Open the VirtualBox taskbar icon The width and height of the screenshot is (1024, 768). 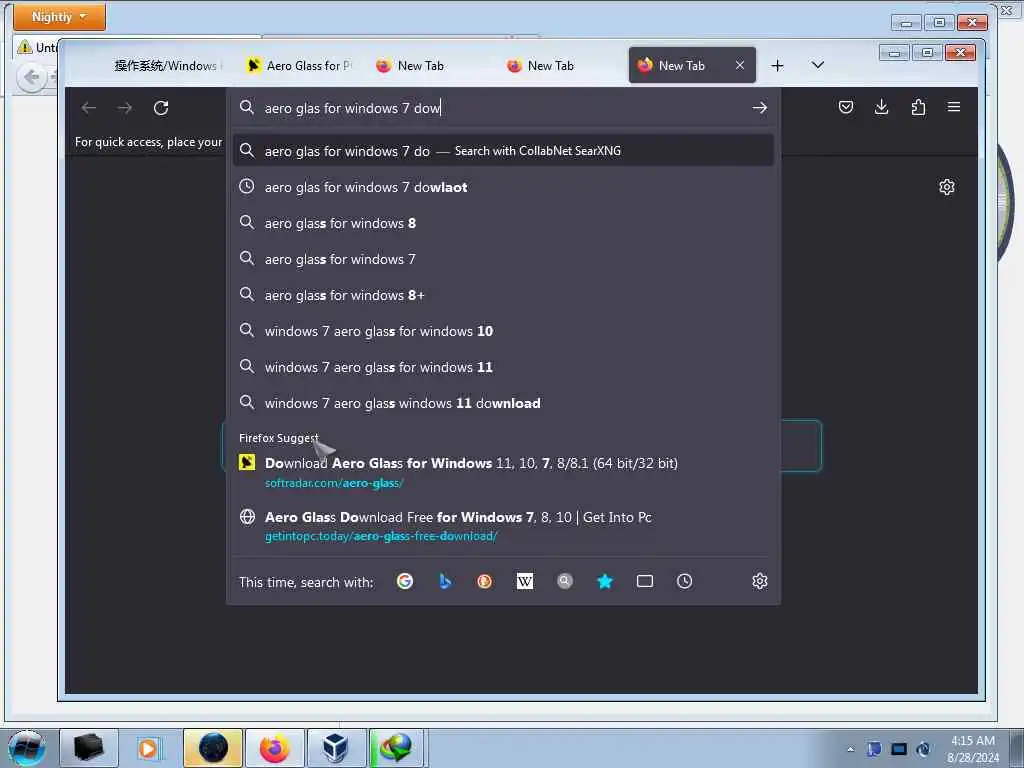336,748
